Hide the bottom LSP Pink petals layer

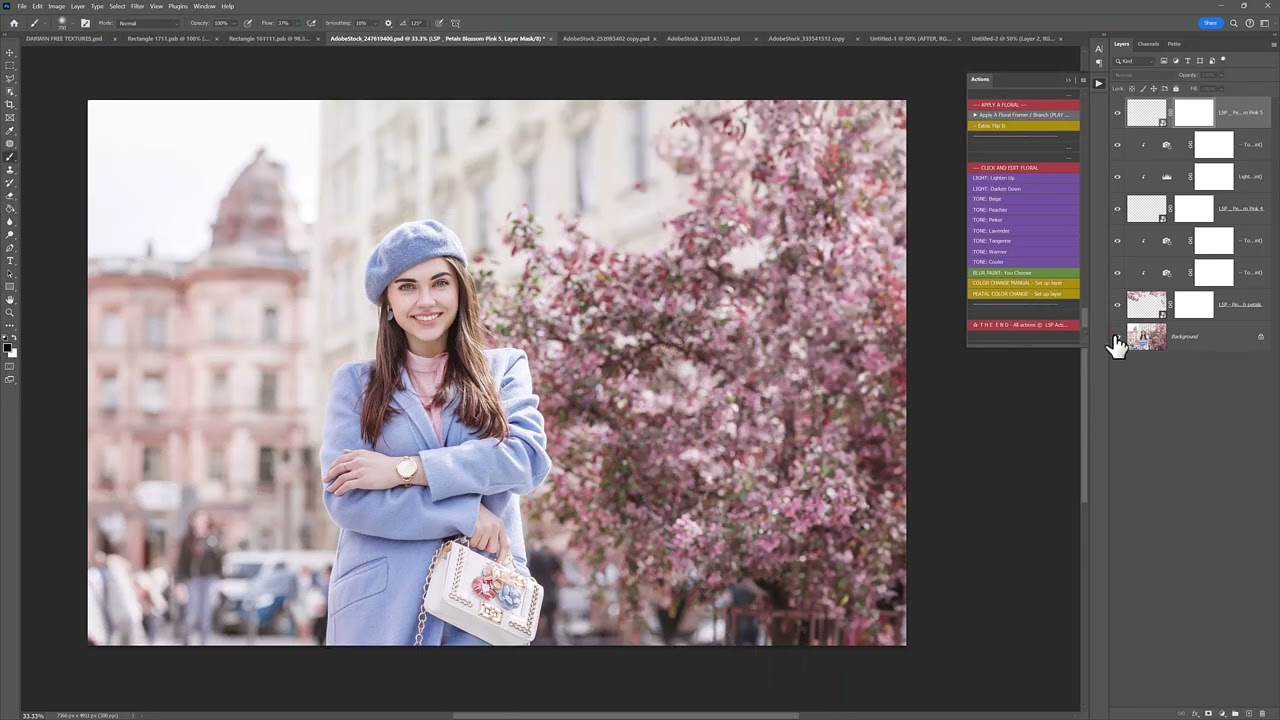point(1117,305)
